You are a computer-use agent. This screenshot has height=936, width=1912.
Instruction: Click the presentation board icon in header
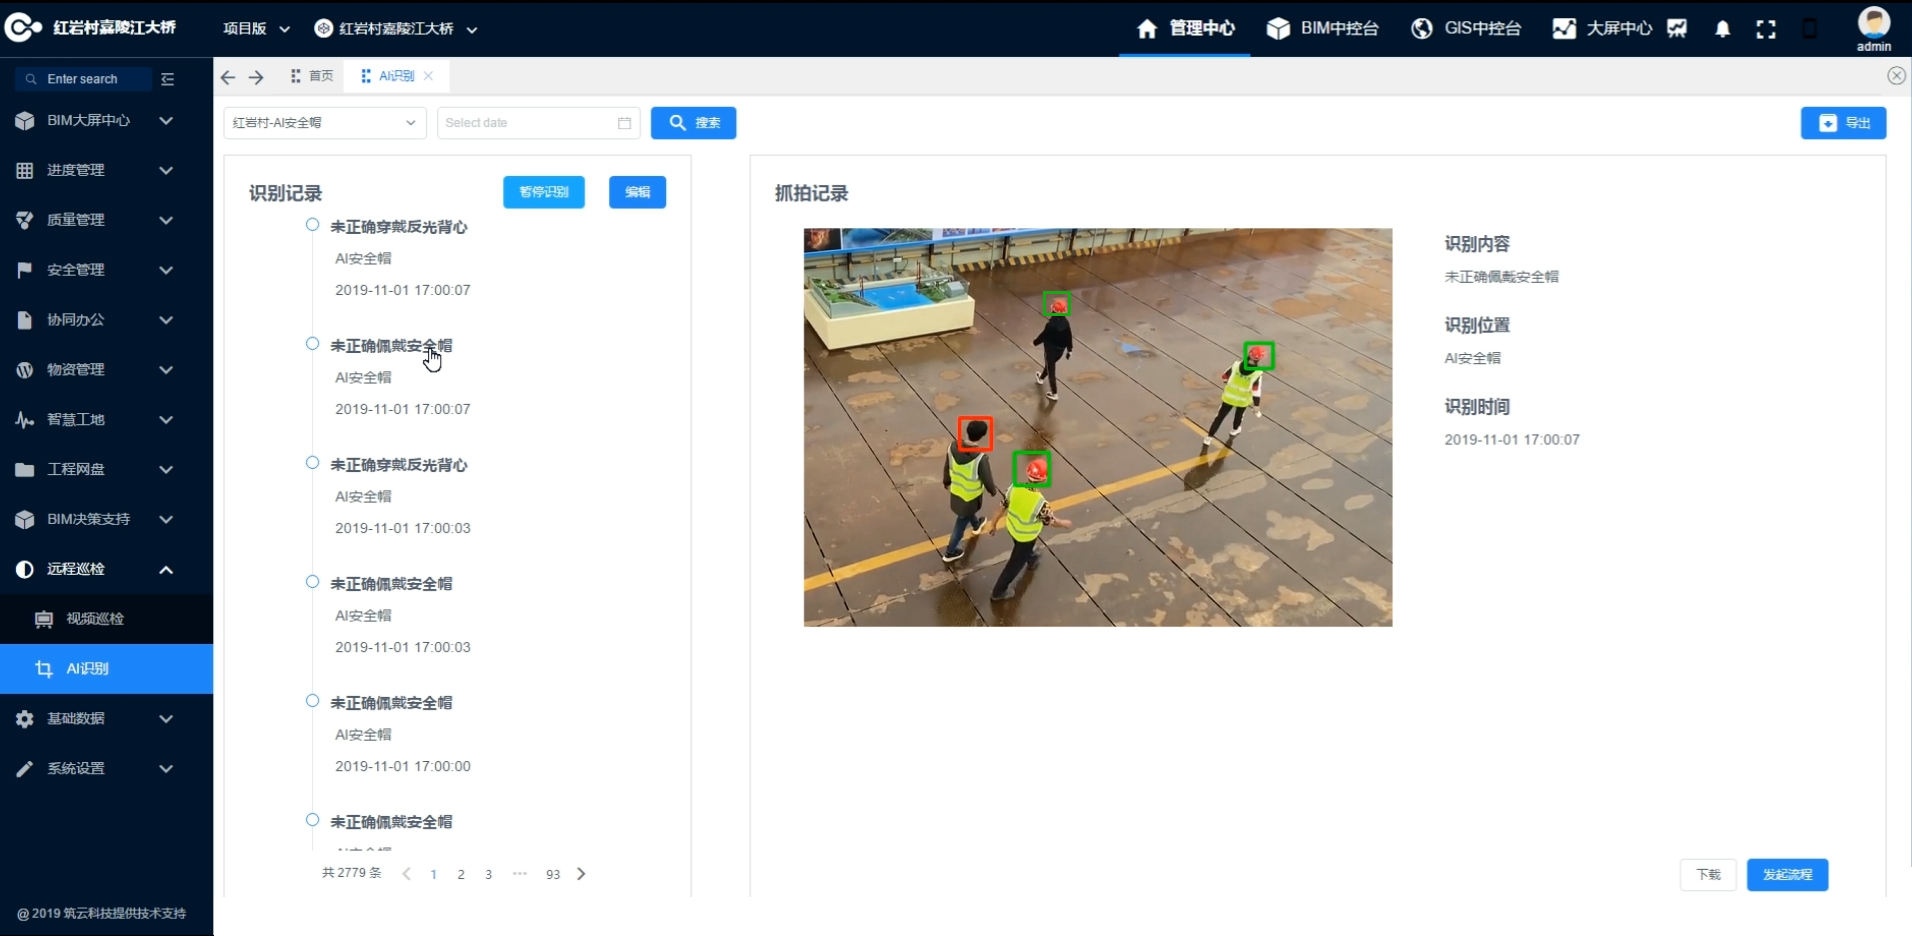click(1677, 29)
